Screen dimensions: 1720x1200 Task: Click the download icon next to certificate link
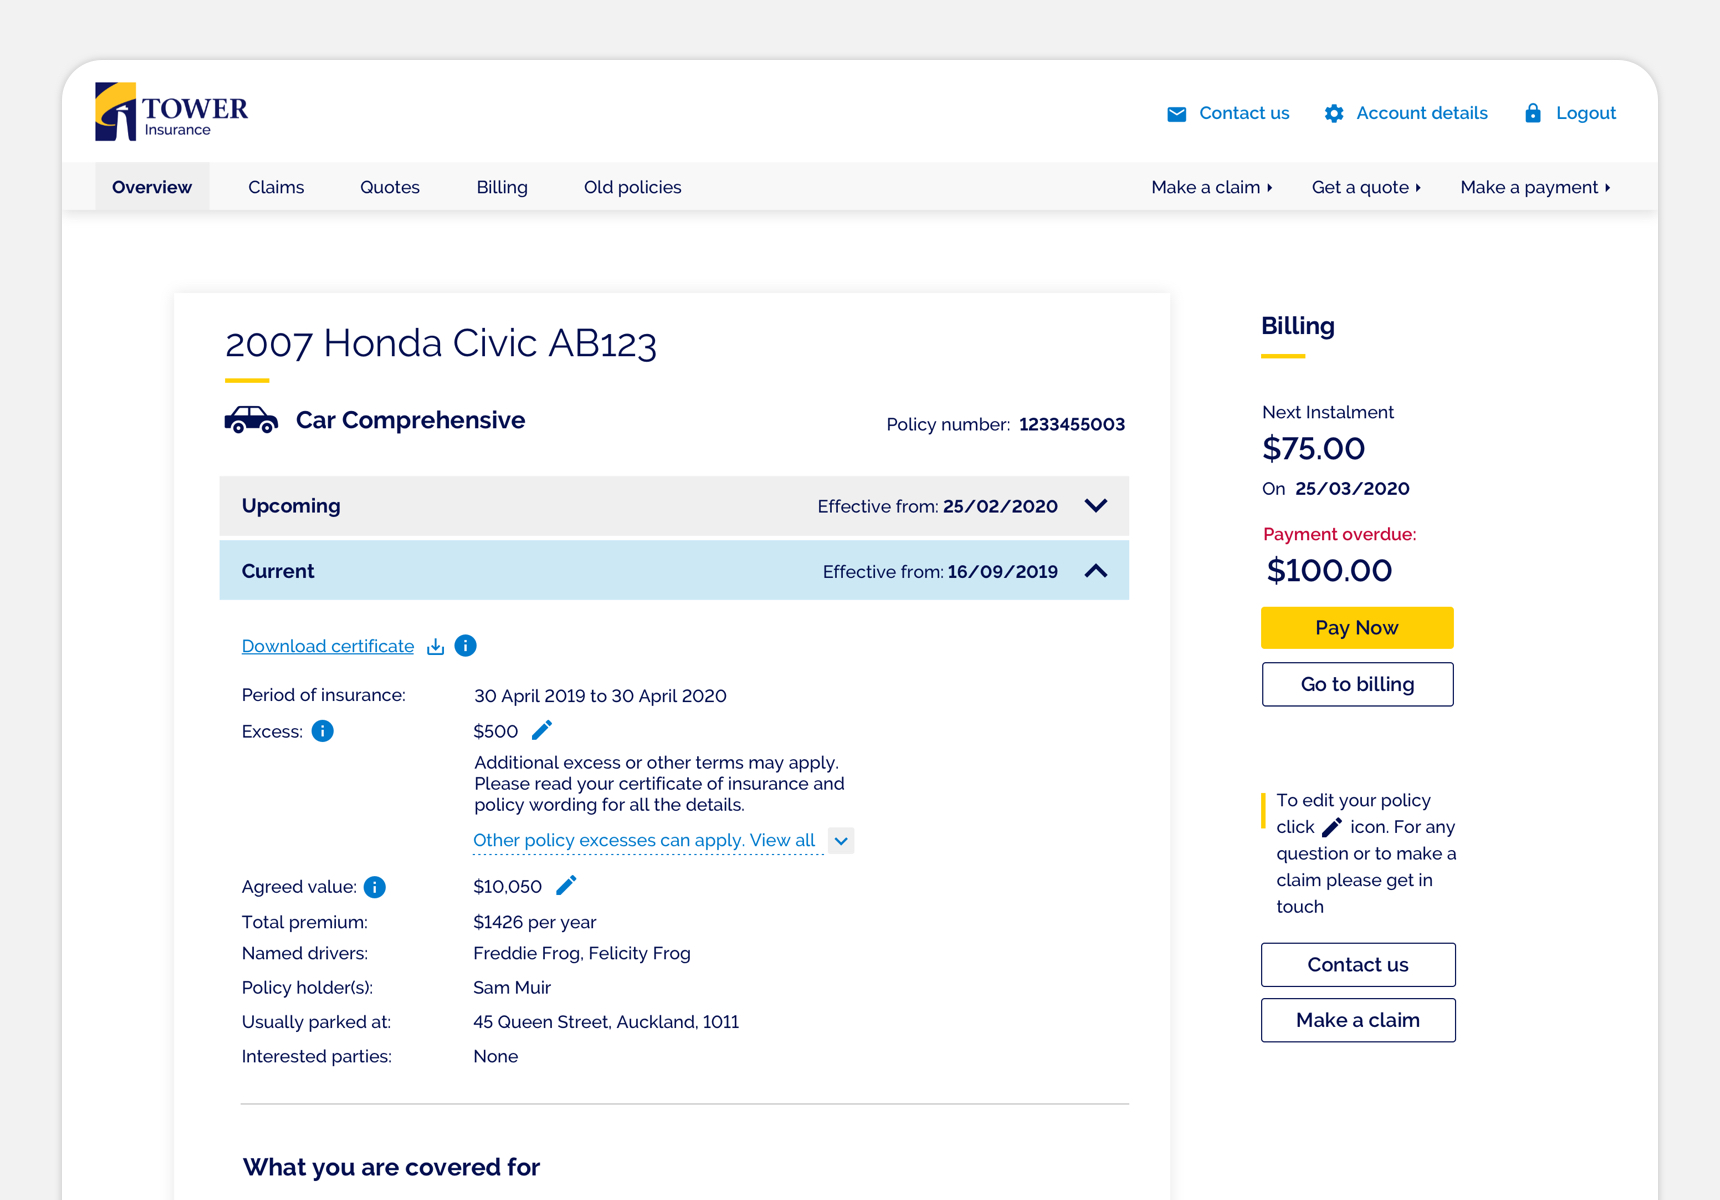click(435, 647)
